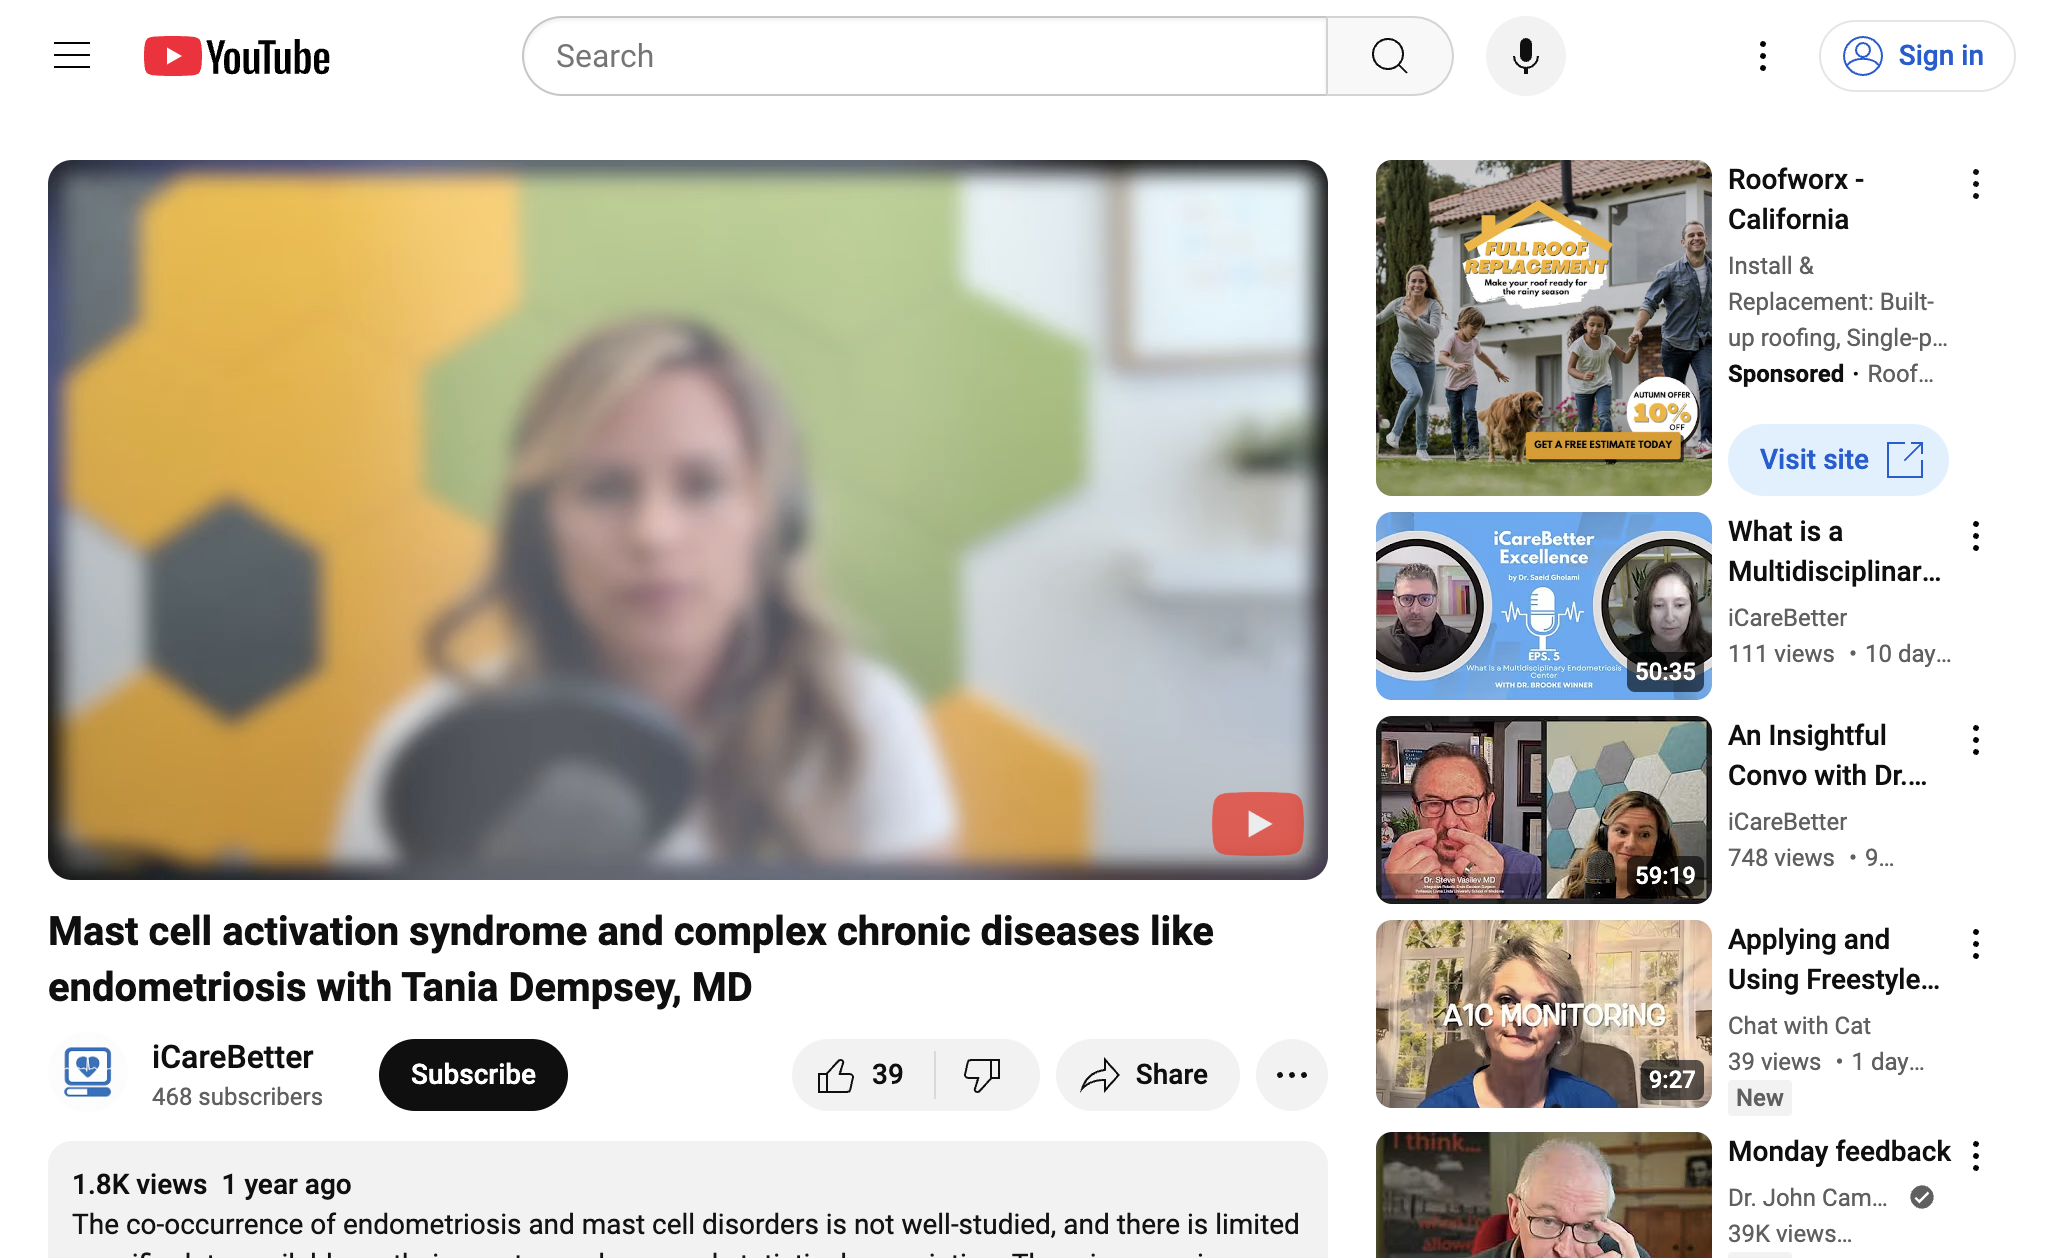Click '468 subscribers' text
Image resolution: width=2048 pixels, height=1258 pixels.
[237, 1097]
